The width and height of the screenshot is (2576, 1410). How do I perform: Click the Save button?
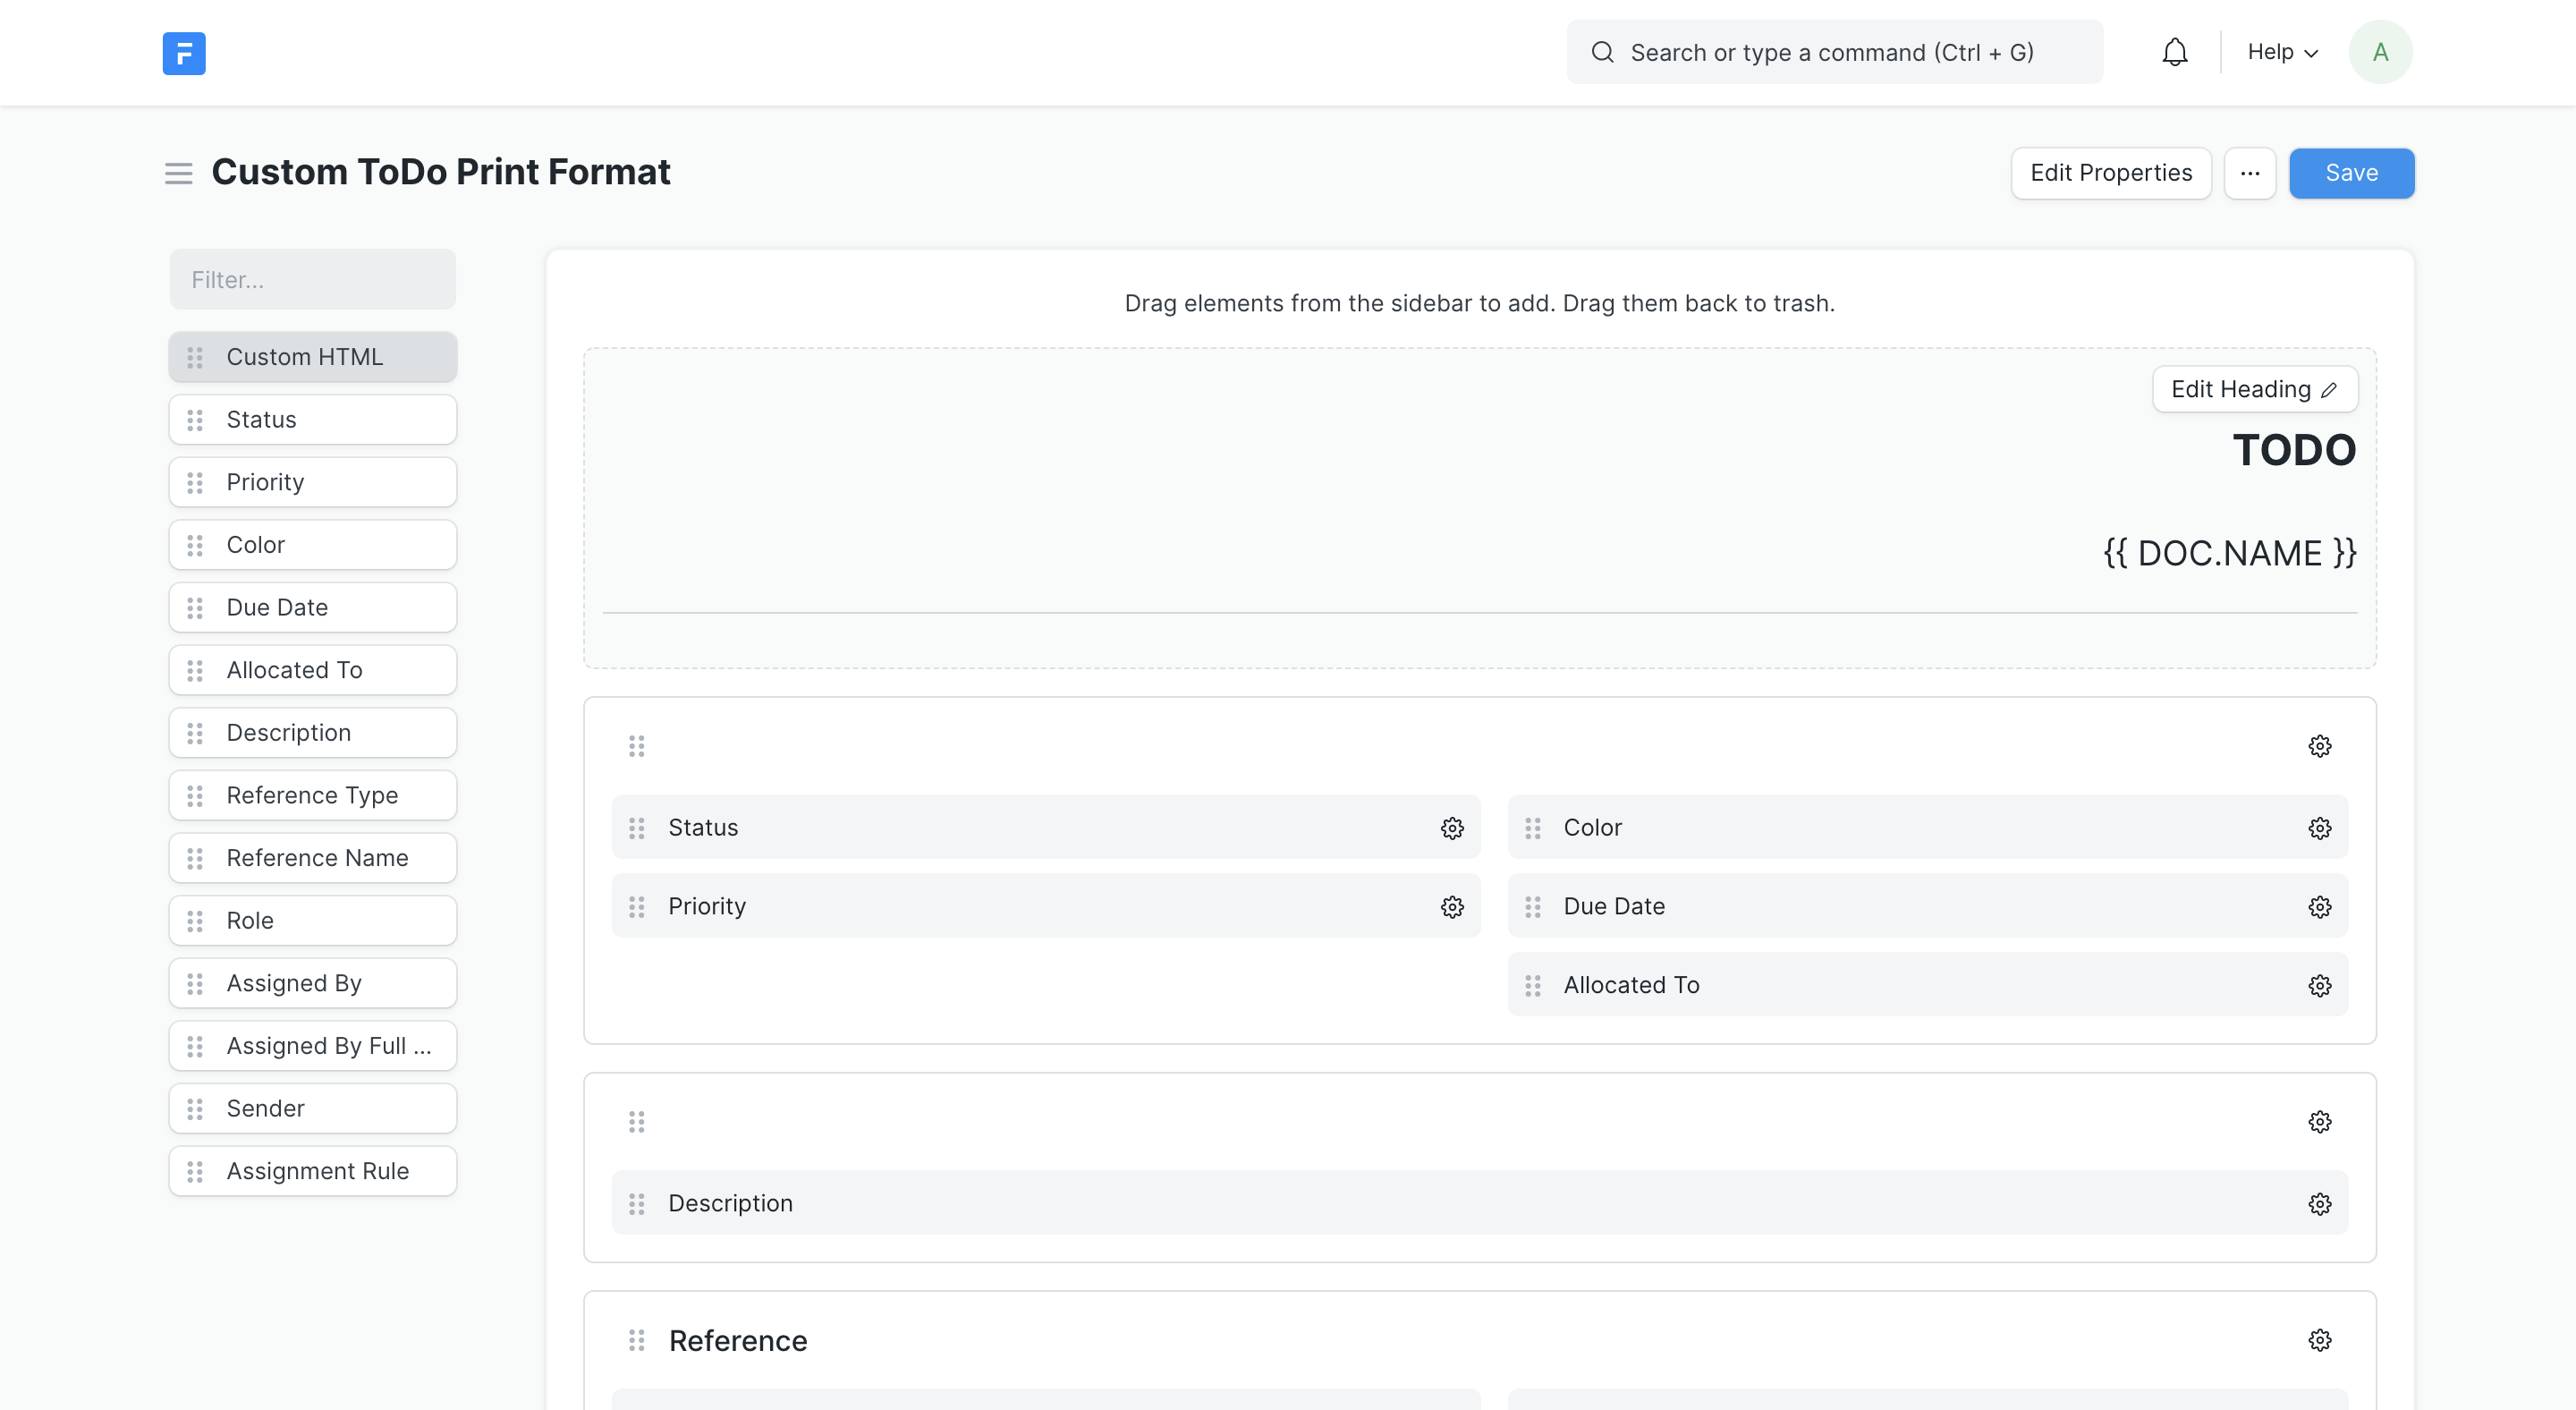tap(2351, 173)
